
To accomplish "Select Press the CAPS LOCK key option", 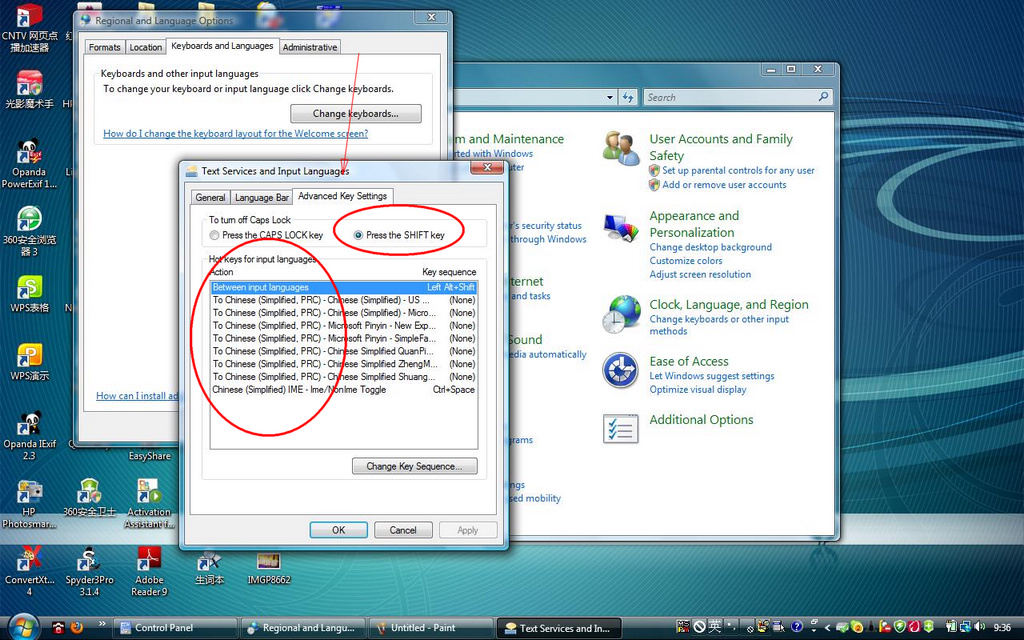I will coord(214,235).
